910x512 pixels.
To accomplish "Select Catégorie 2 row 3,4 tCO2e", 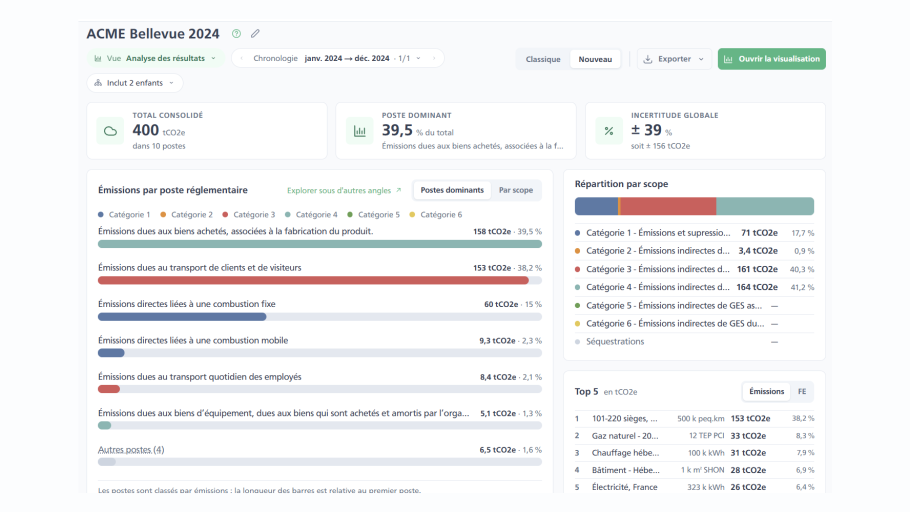I will coord(694,251).
